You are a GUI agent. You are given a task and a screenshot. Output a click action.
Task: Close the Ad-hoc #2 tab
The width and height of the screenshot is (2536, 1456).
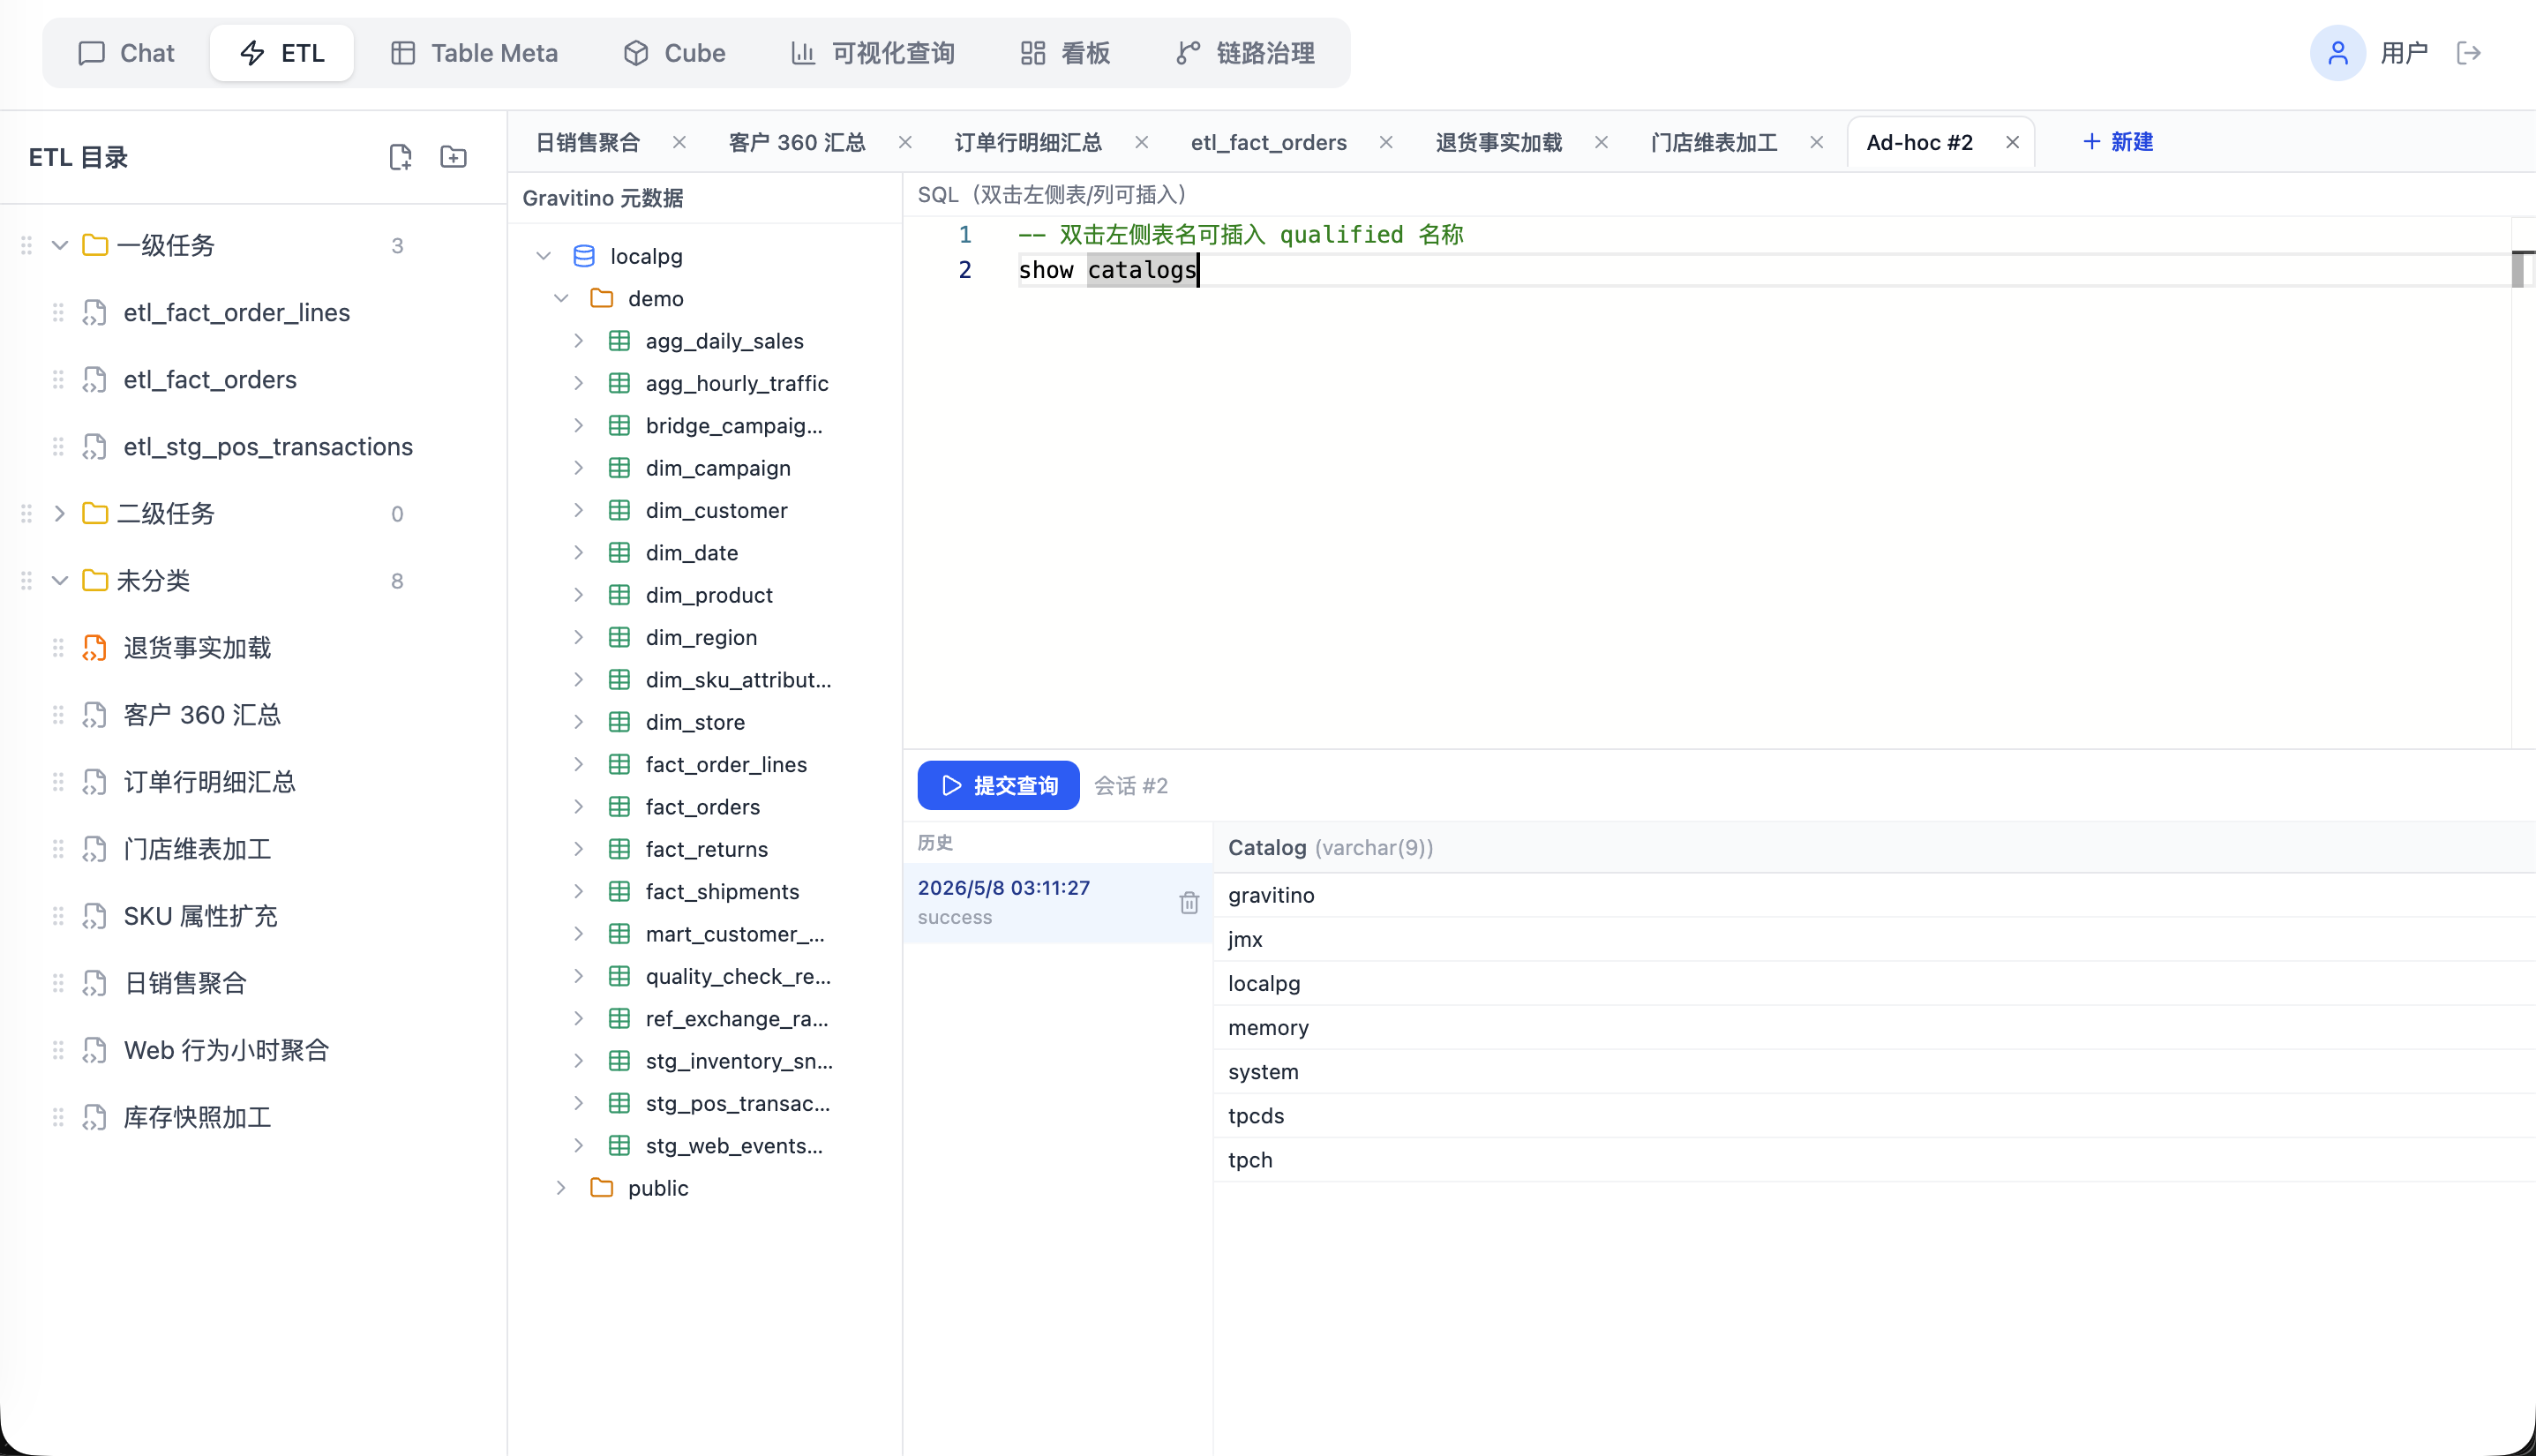tap(2012, 142)
